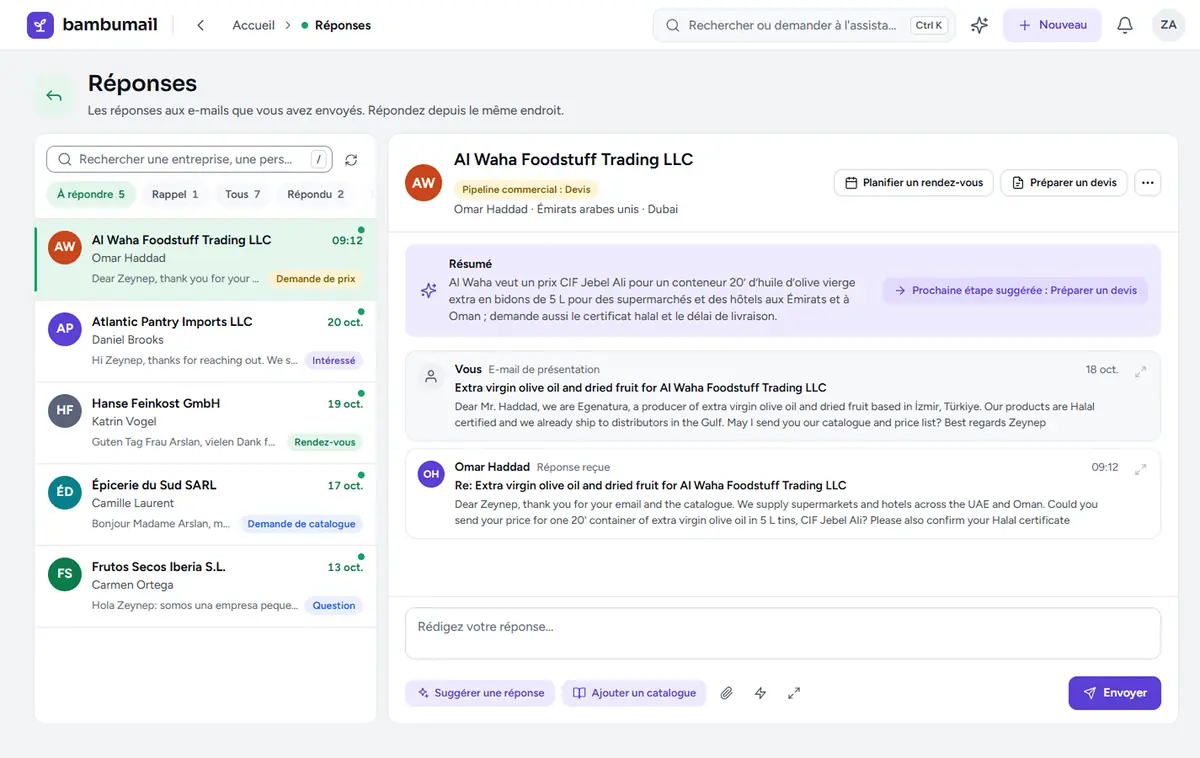Attach a file with the paperclip icon

coord(727,693)
